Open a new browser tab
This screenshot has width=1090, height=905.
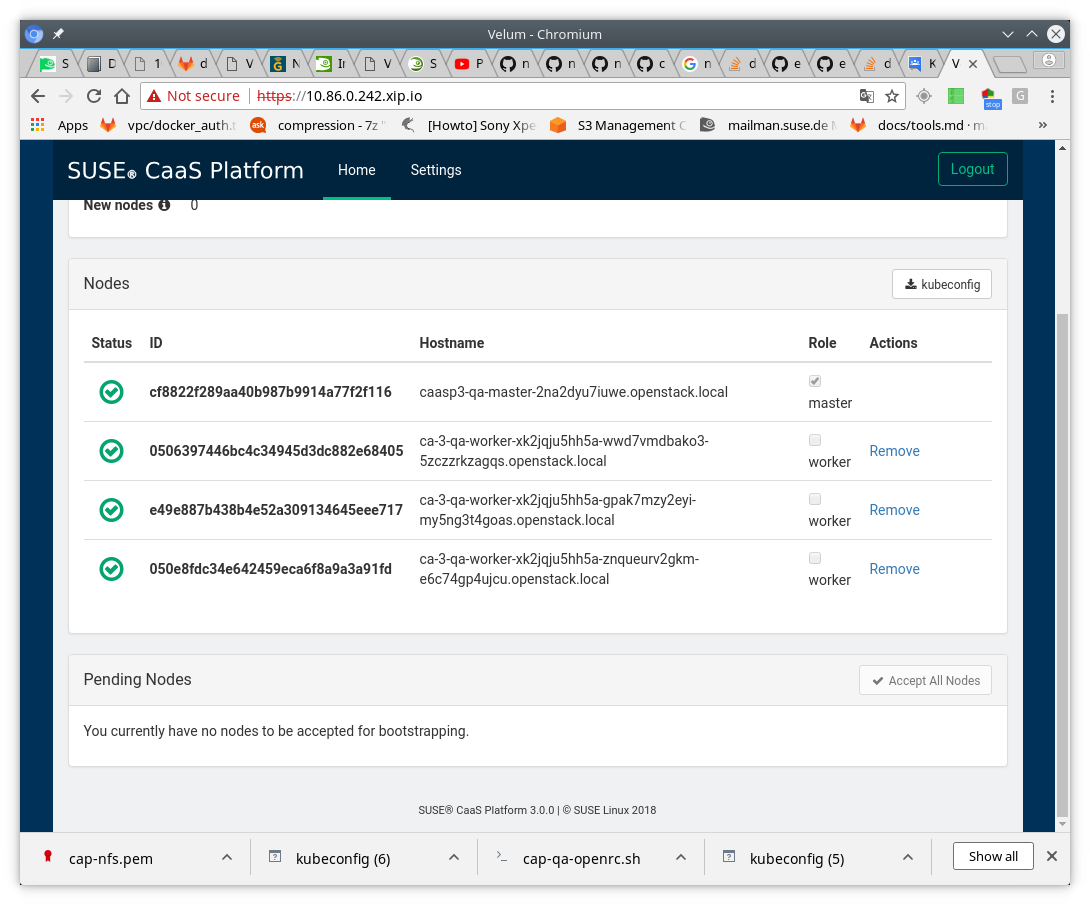click(1009, 65)
